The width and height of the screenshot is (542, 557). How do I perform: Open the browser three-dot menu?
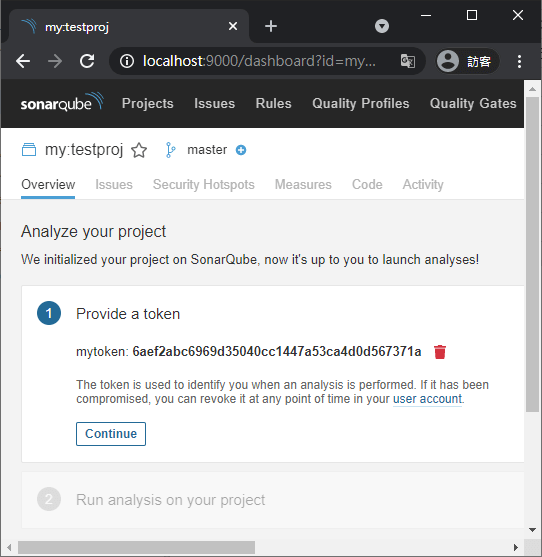click(519, 61)
